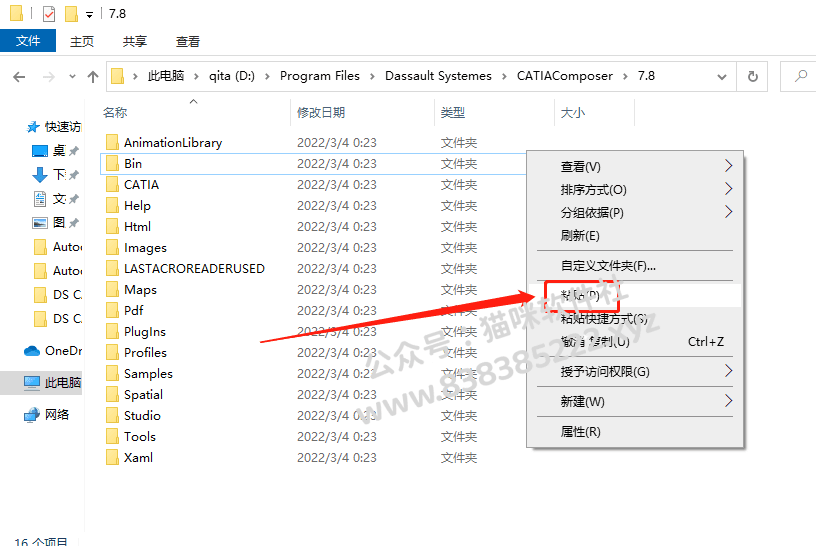Select the Html folder icon
Screen dimensions: 816x546
click(112, 226)
